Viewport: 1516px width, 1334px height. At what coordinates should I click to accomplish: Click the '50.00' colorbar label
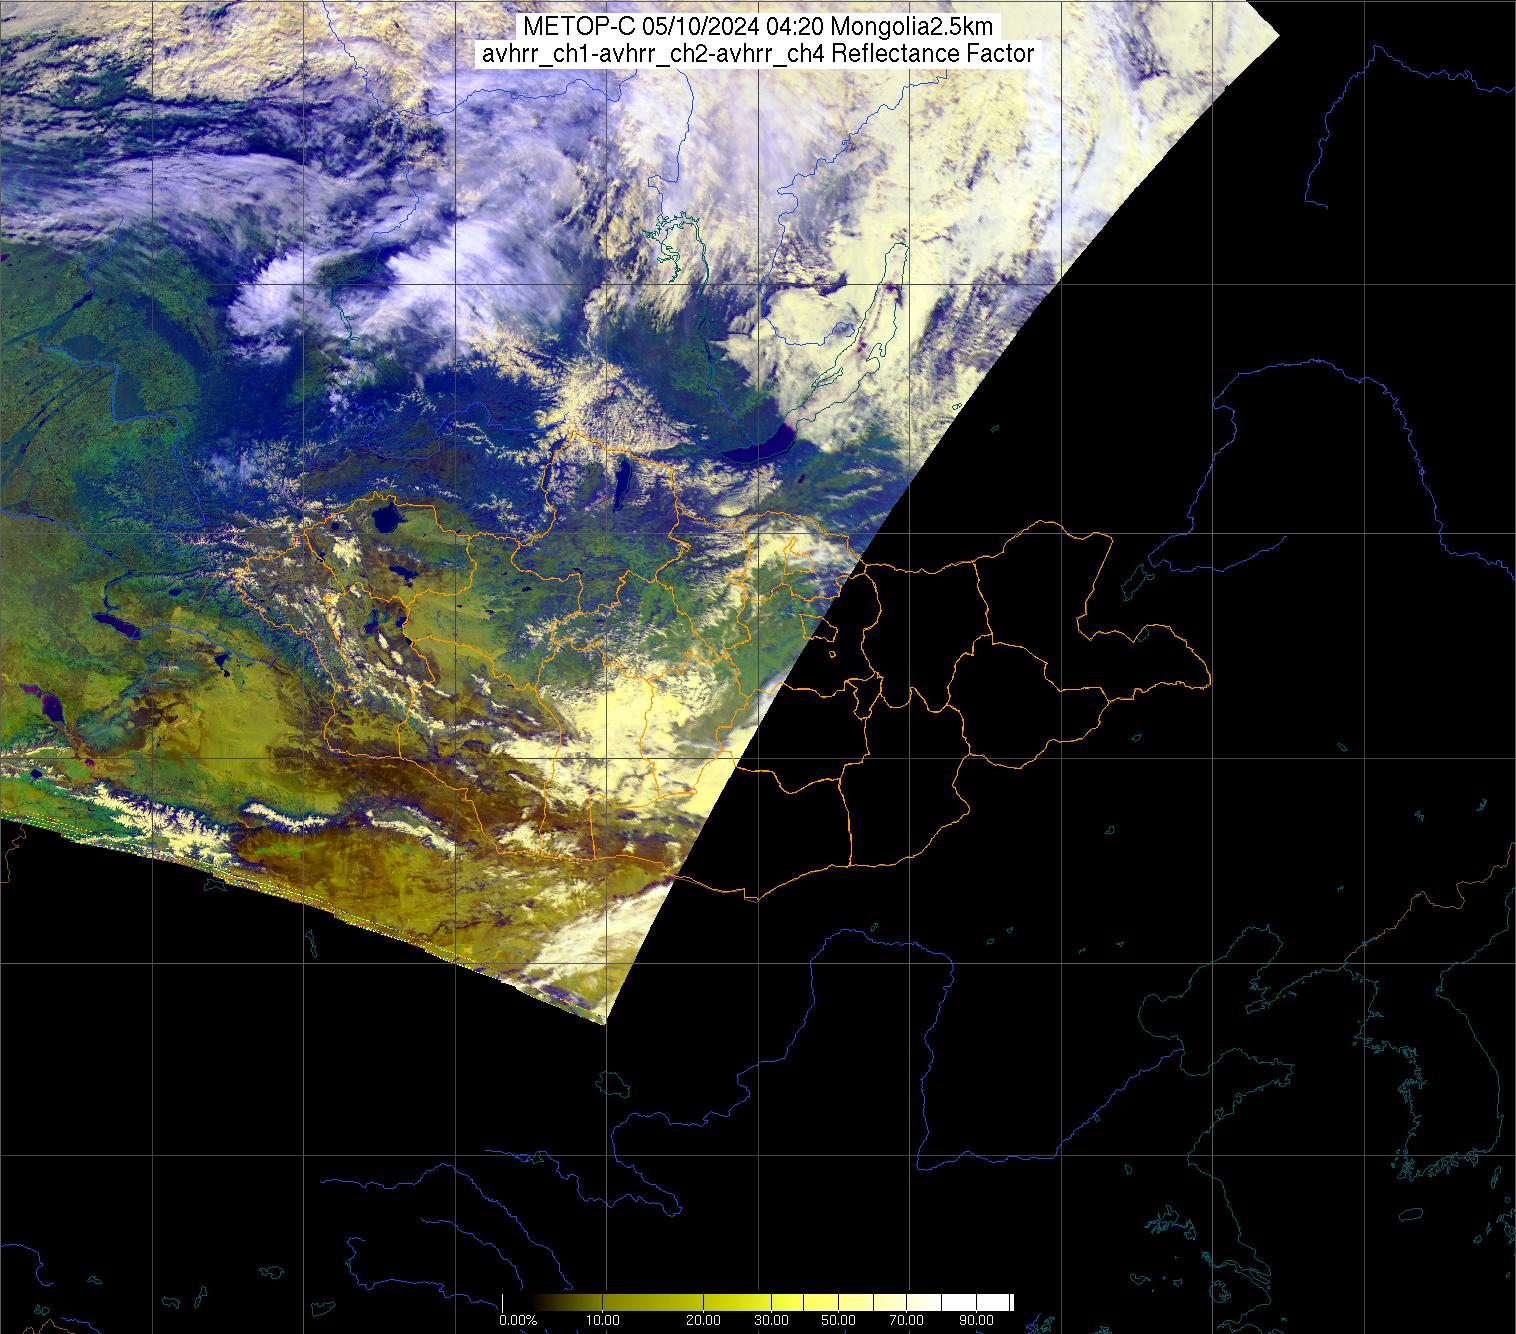click(x=838, y=1322)
